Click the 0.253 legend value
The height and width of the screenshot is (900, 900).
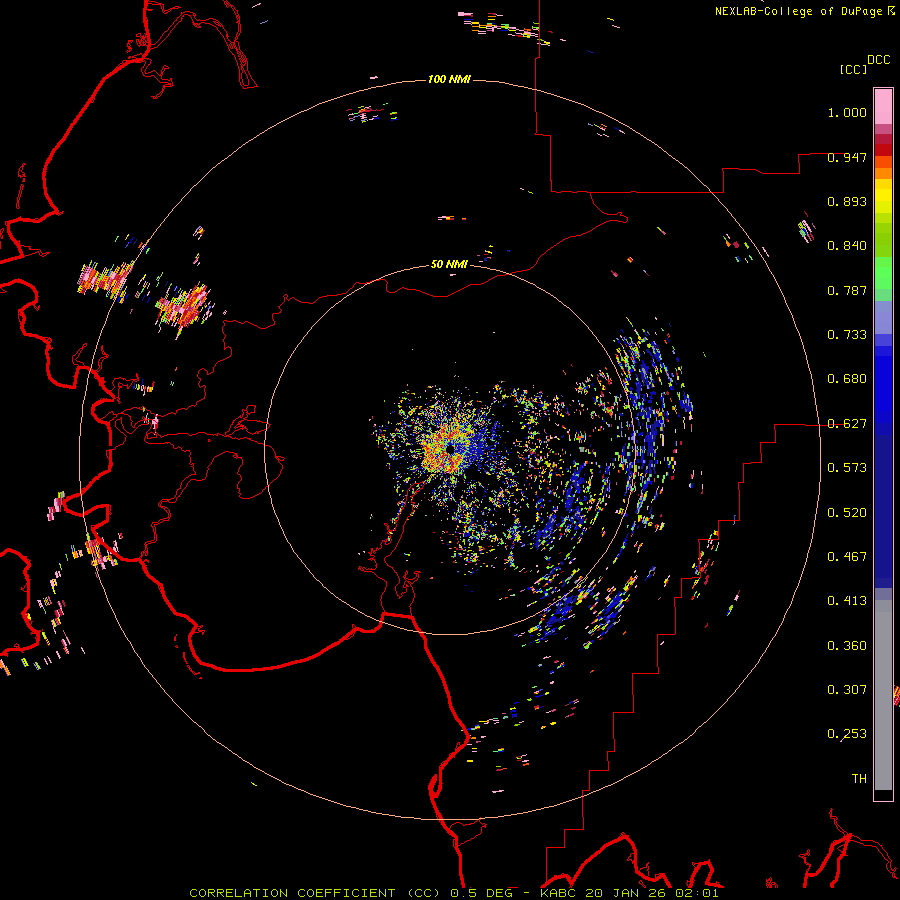pyautogui.click(x=847, y=734)
